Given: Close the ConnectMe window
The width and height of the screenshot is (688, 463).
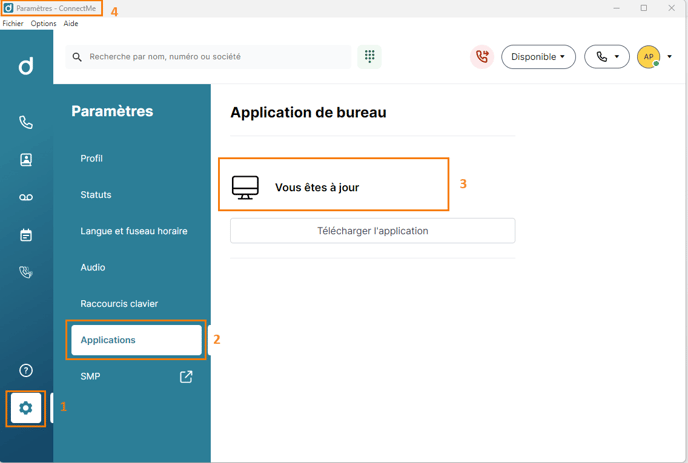Looking at the screenshot, I should (671, 8).
